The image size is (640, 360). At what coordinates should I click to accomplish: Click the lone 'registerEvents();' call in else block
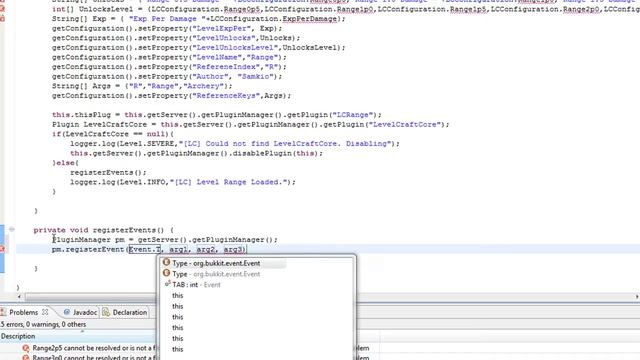pos(108,172)
